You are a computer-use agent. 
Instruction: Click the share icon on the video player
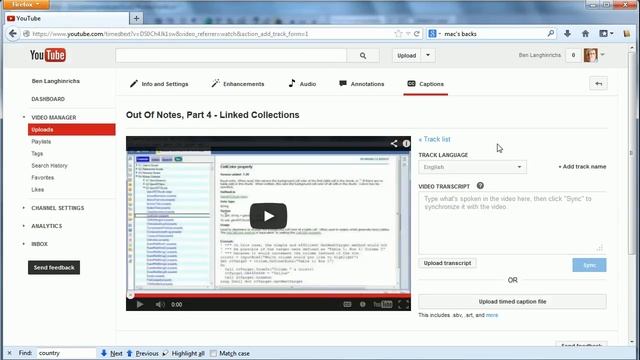coord(393,143)
